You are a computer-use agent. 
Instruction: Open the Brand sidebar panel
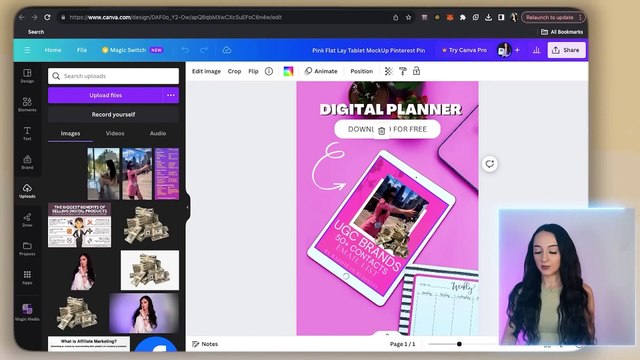click(x=27, y=162)
